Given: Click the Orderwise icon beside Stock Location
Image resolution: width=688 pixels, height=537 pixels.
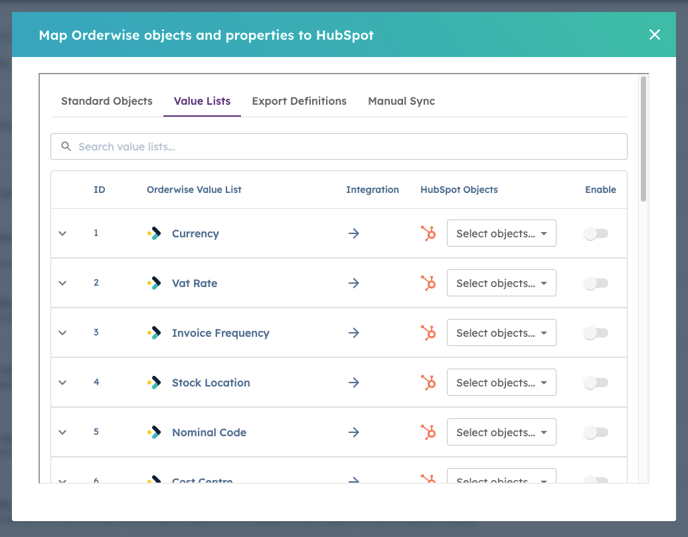Looking at the screenshot, I should pyautogui.click(x=154, y=383).
